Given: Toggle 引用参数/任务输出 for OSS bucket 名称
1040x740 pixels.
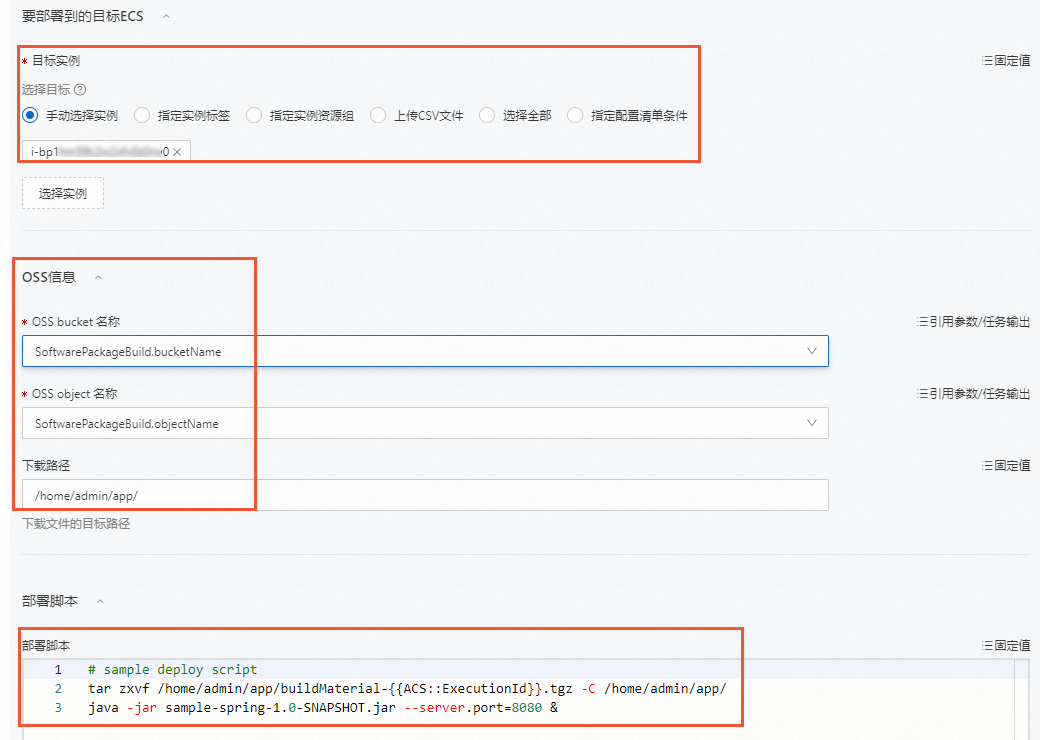Looking at the screenshot, I should point(973,322).
